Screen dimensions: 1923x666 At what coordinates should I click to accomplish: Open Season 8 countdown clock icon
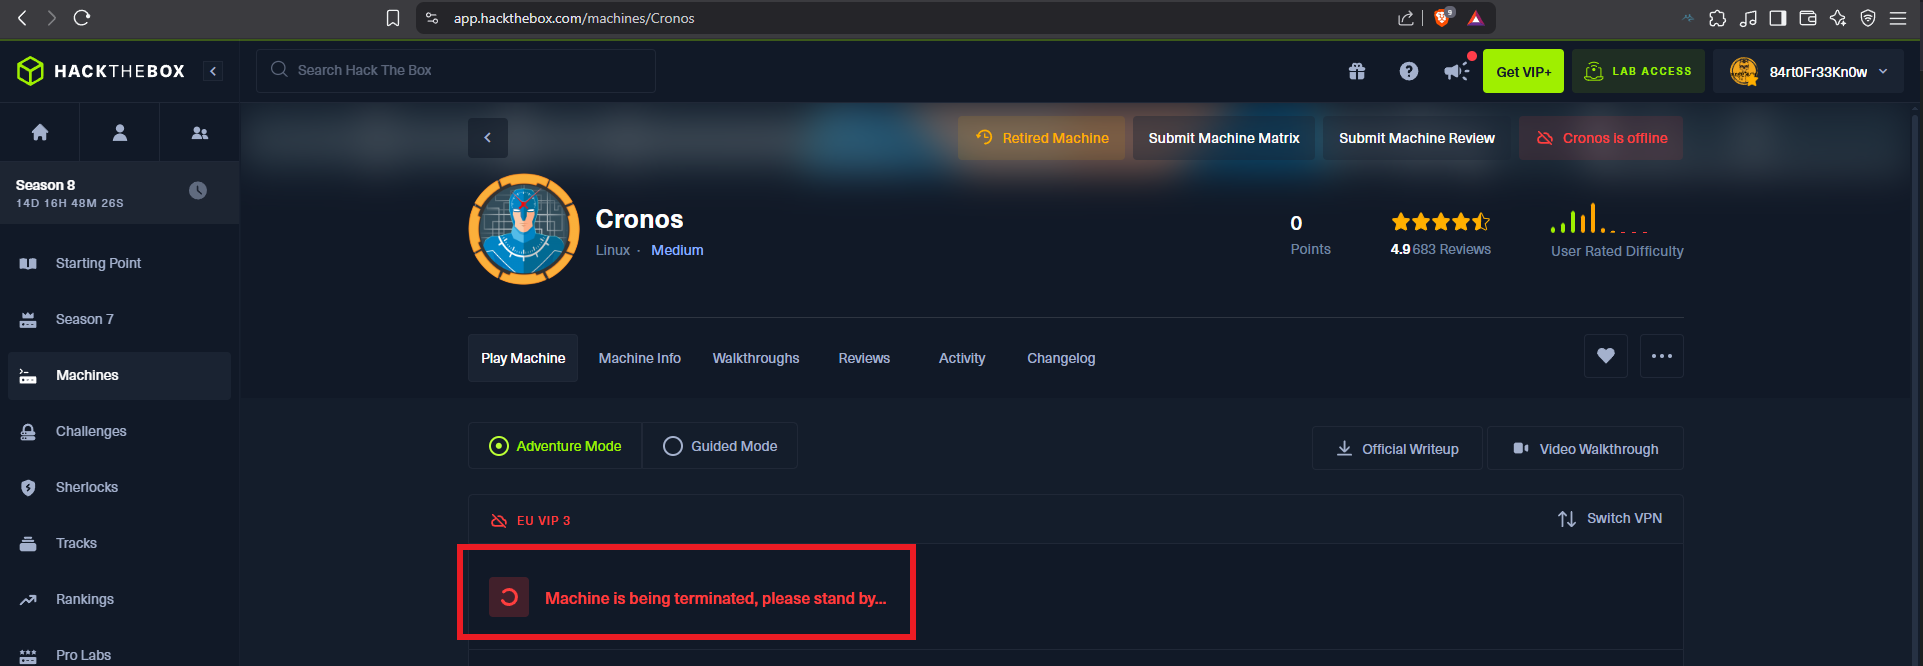[x=198, y=190]
